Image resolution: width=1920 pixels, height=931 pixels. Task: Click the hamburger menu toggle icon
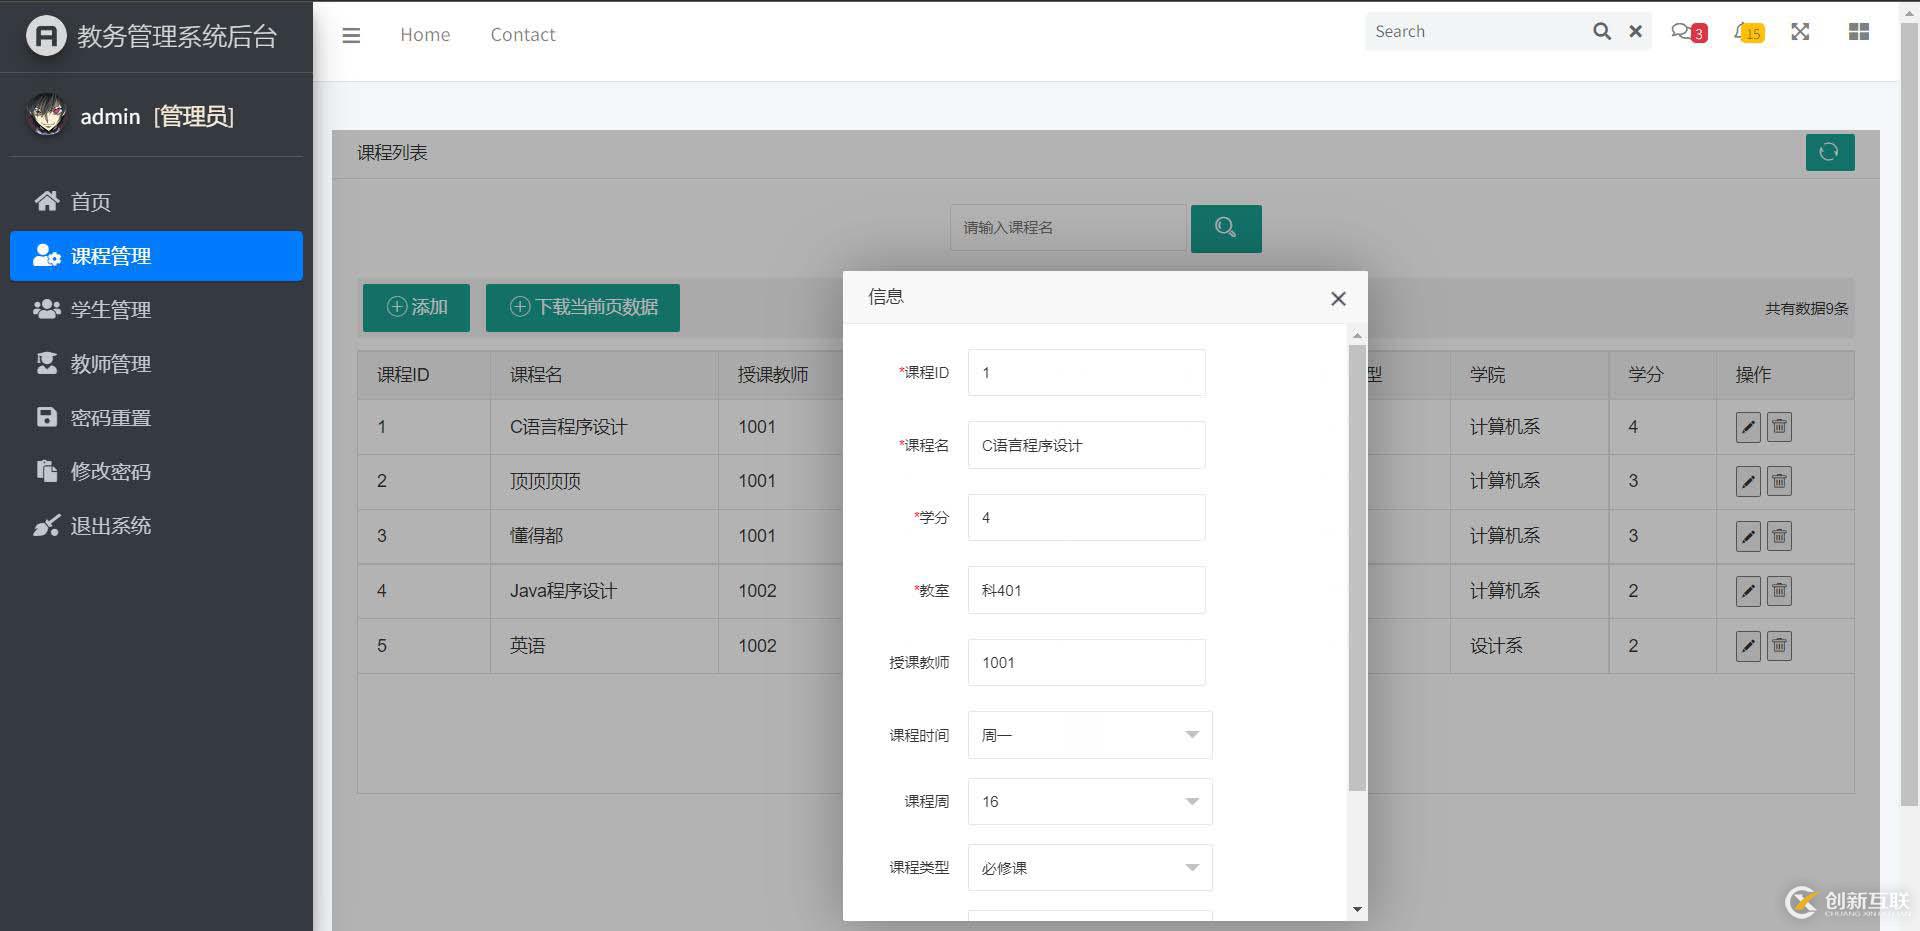click(x=351, y=35)
